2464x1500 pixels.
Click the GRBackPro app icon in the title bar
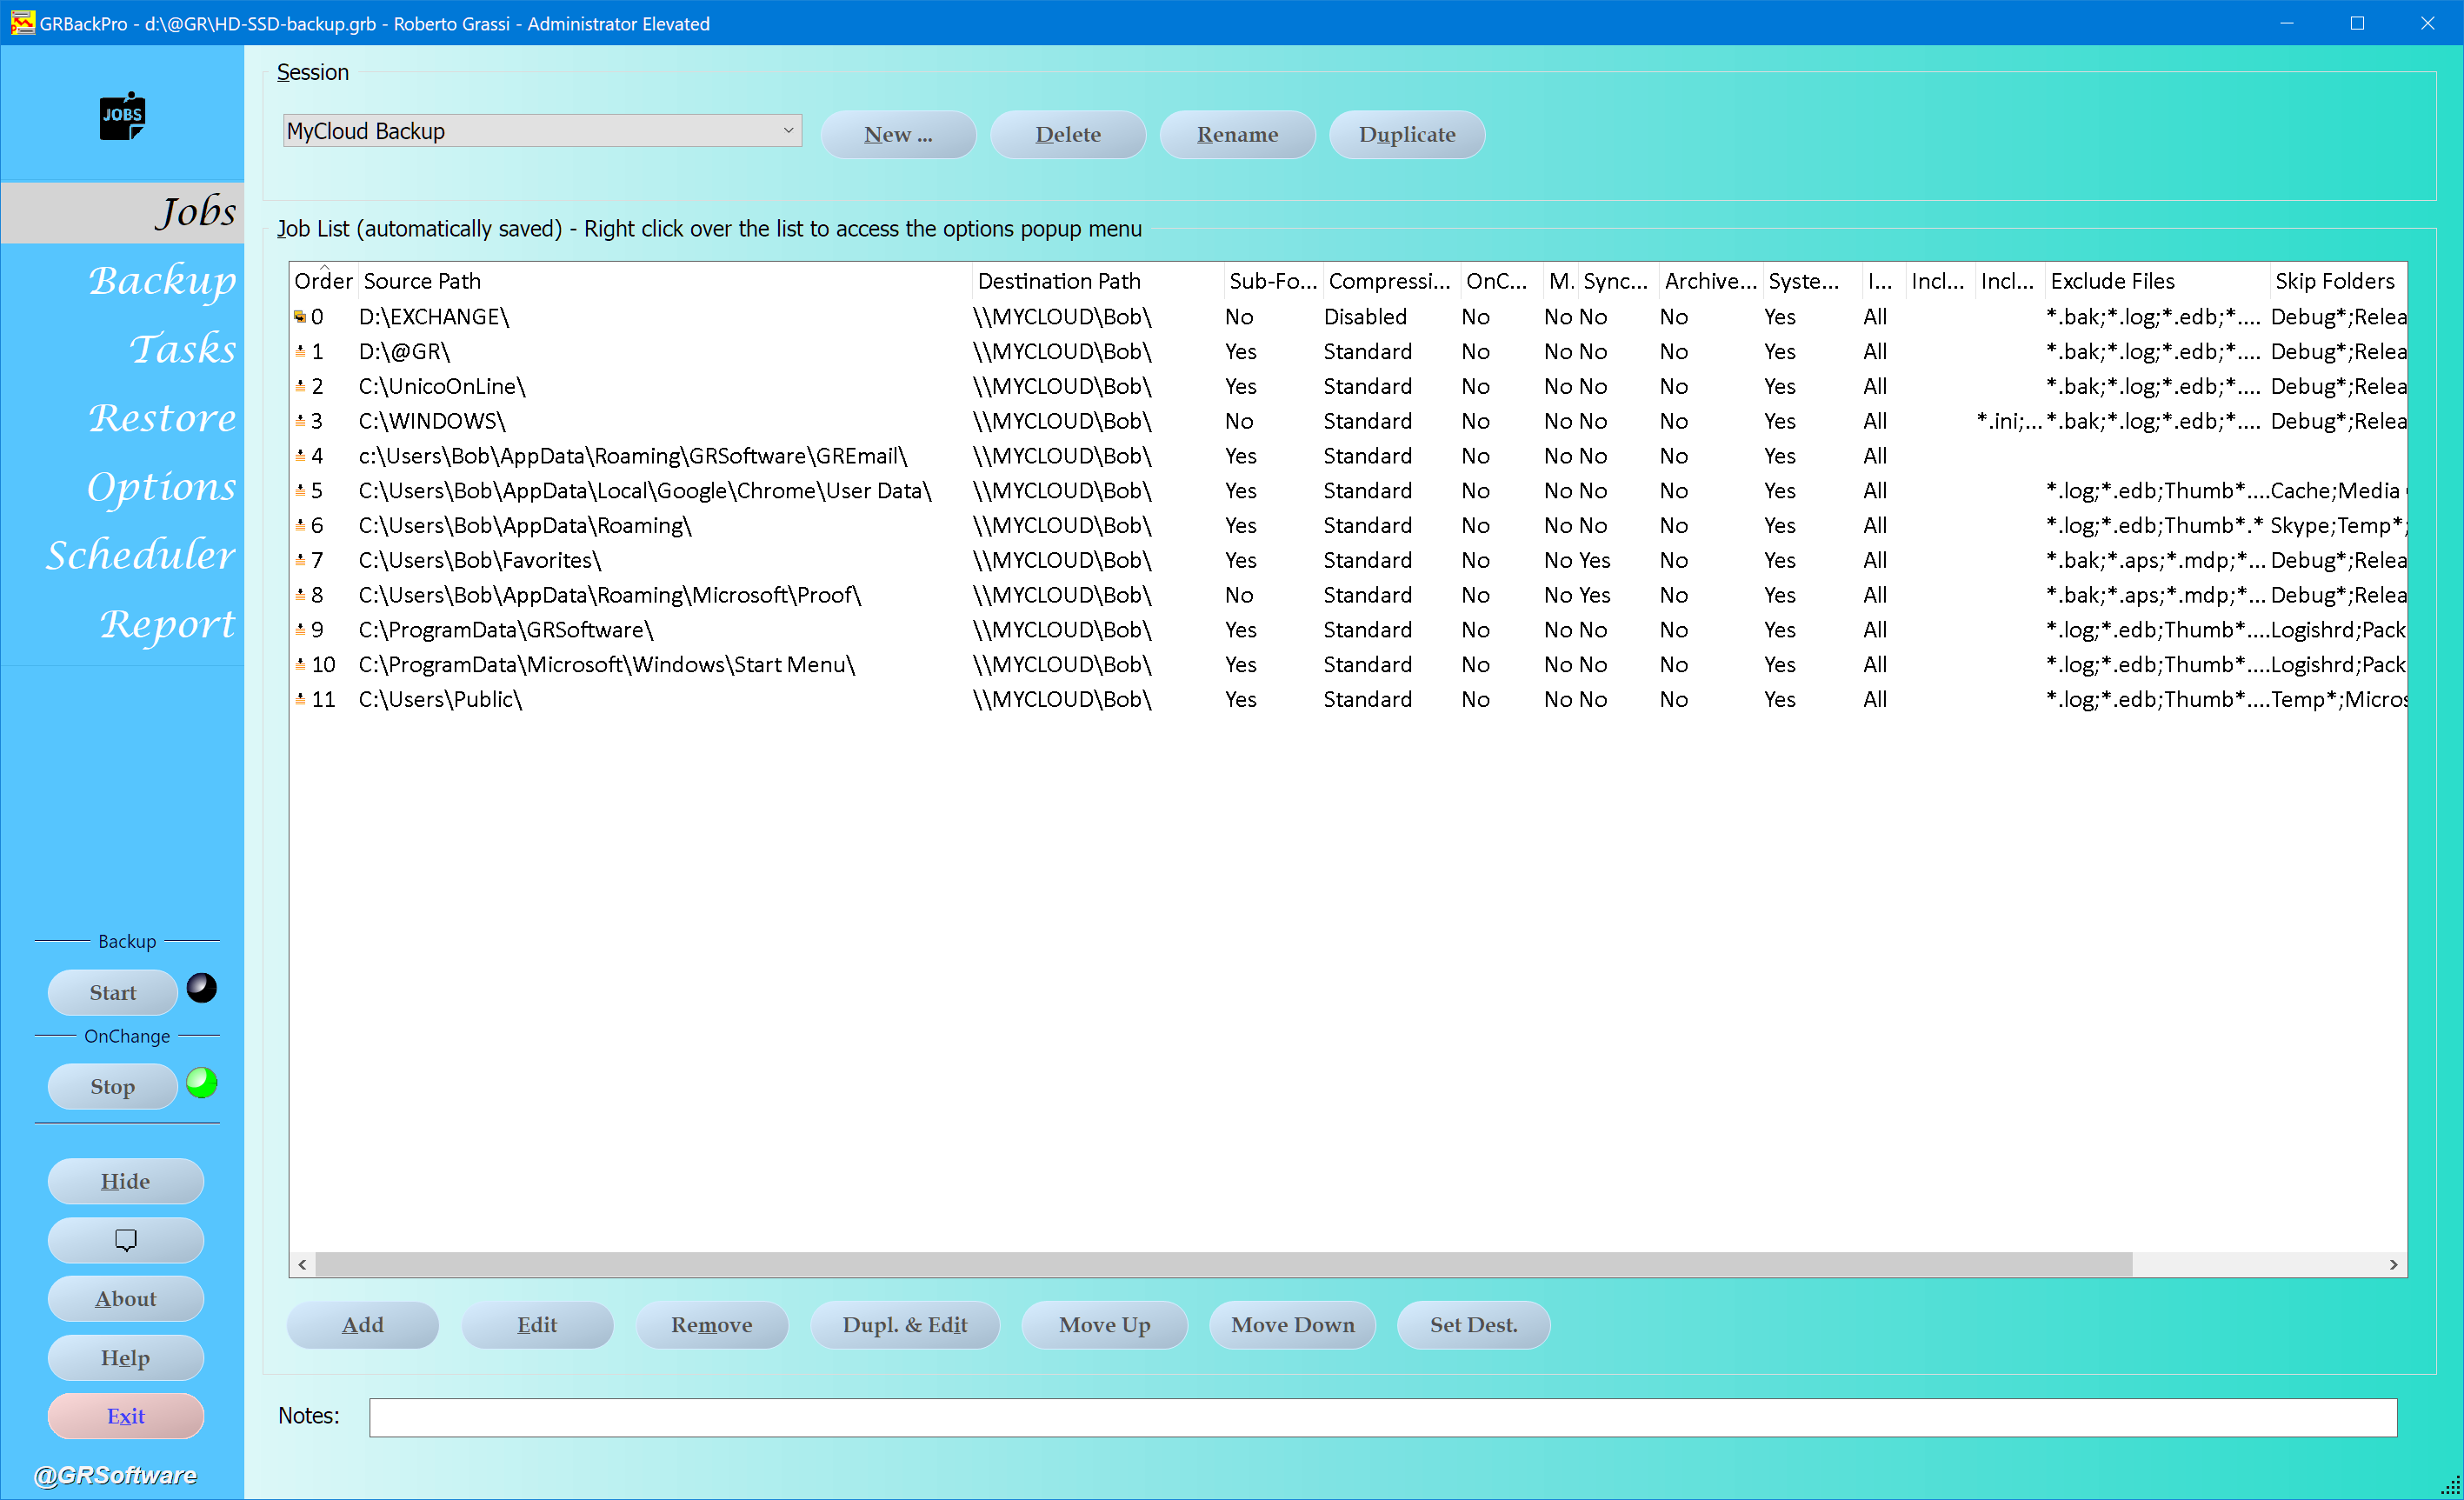point(22,22)
